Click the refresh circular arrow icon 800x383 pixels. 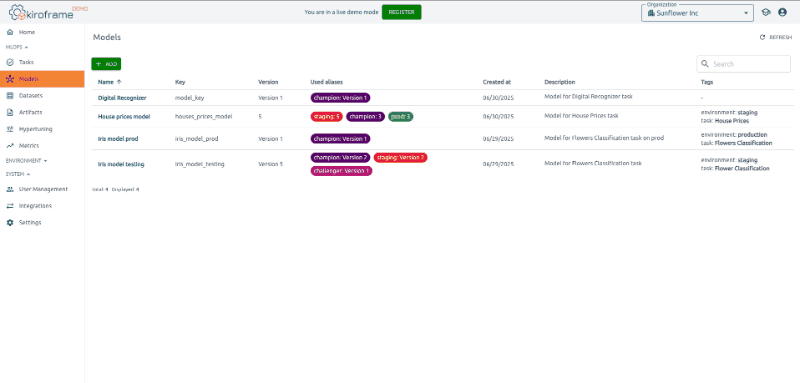[763, 37]
